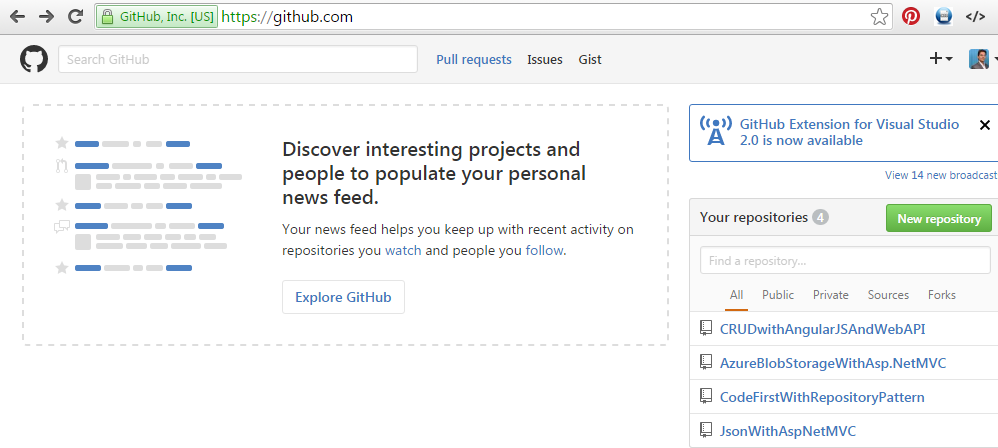Switch repositories filter to Public tab
Viewport: 998px width, 448px height.
tap(778, 295)
